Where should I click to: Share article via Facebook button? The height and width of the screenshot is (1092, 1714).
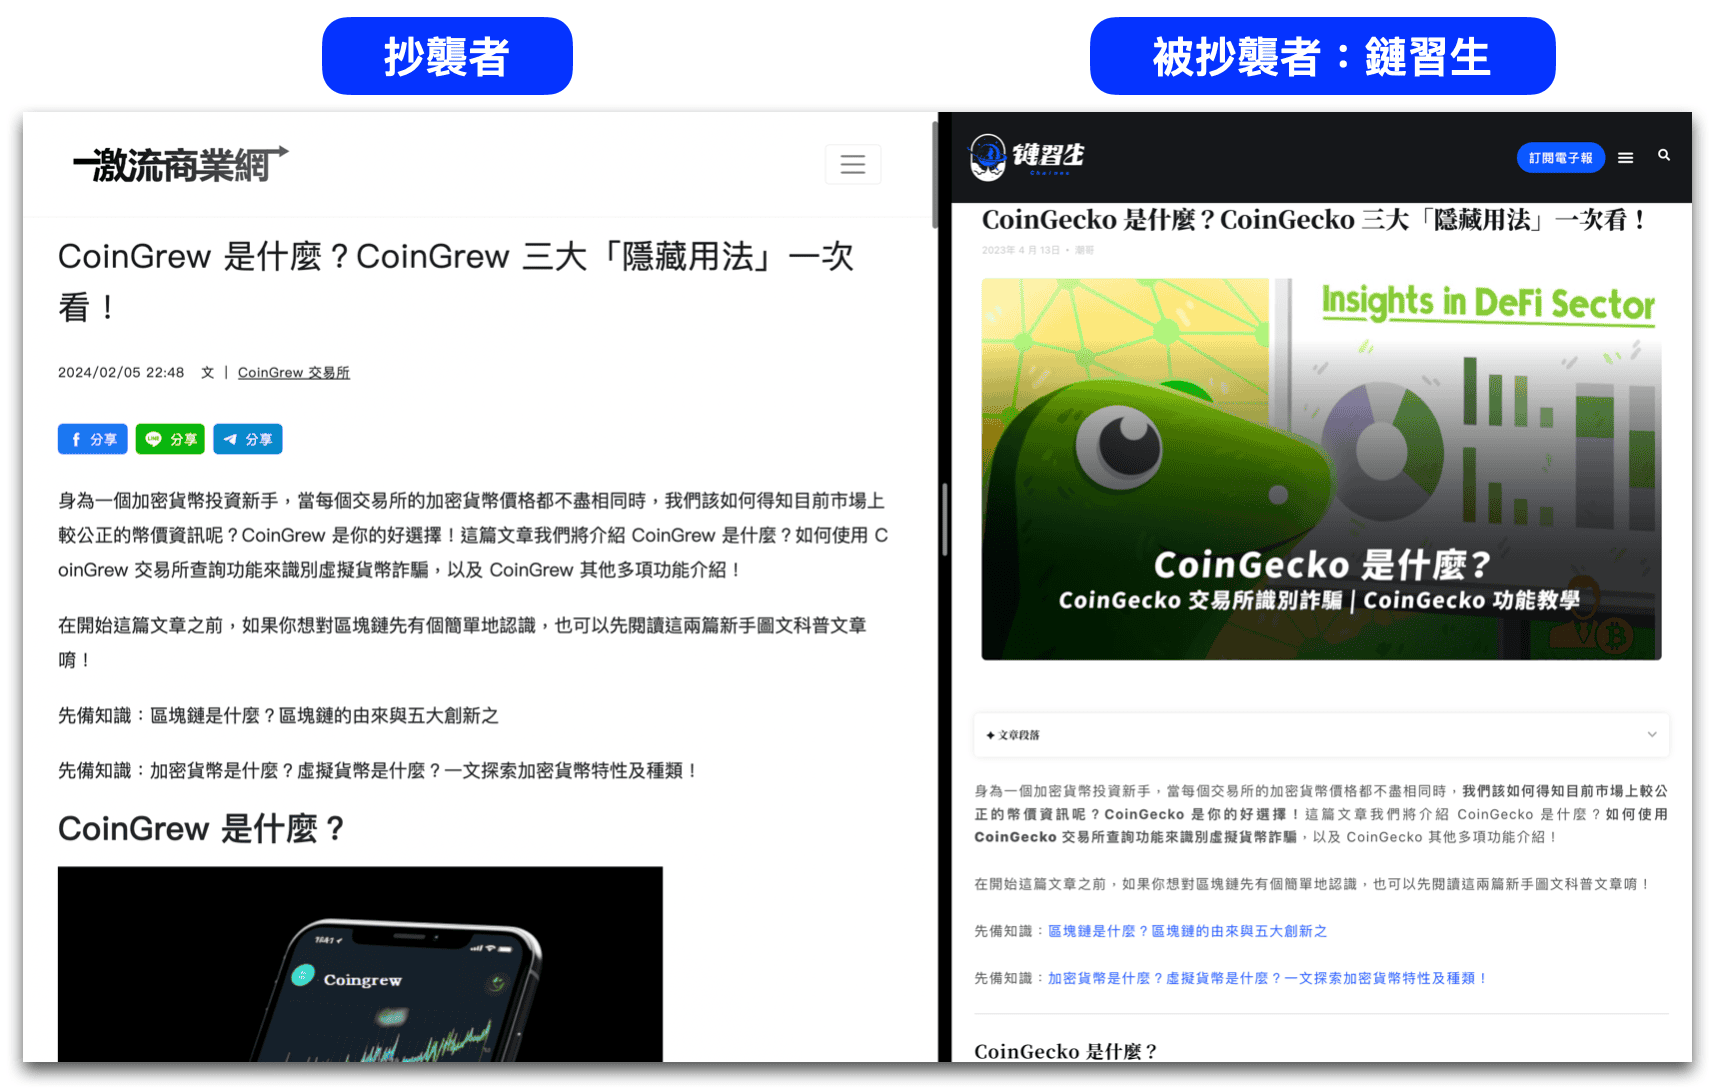point(93,439)
